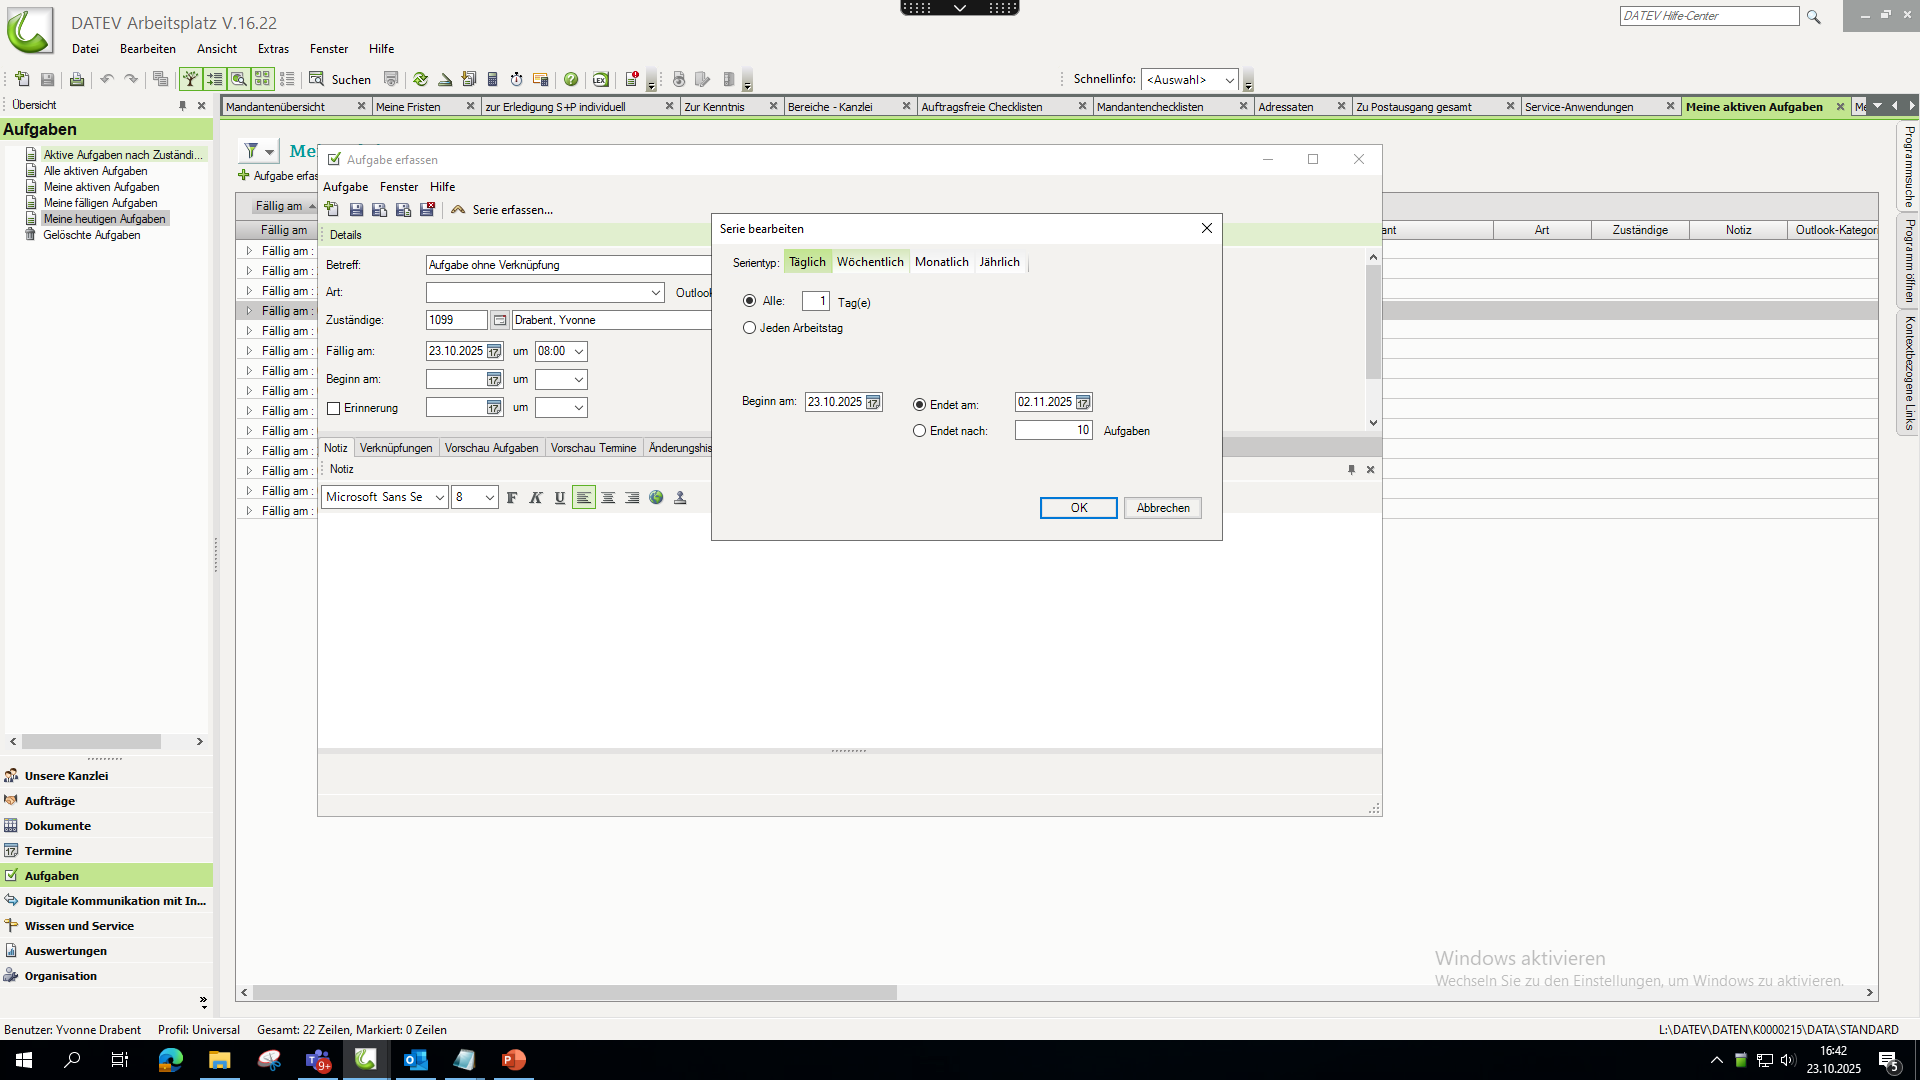Click center-align icon in Notiz toolbar
The height and width of the screenshot is (1080, 1920).
[608, 498]
